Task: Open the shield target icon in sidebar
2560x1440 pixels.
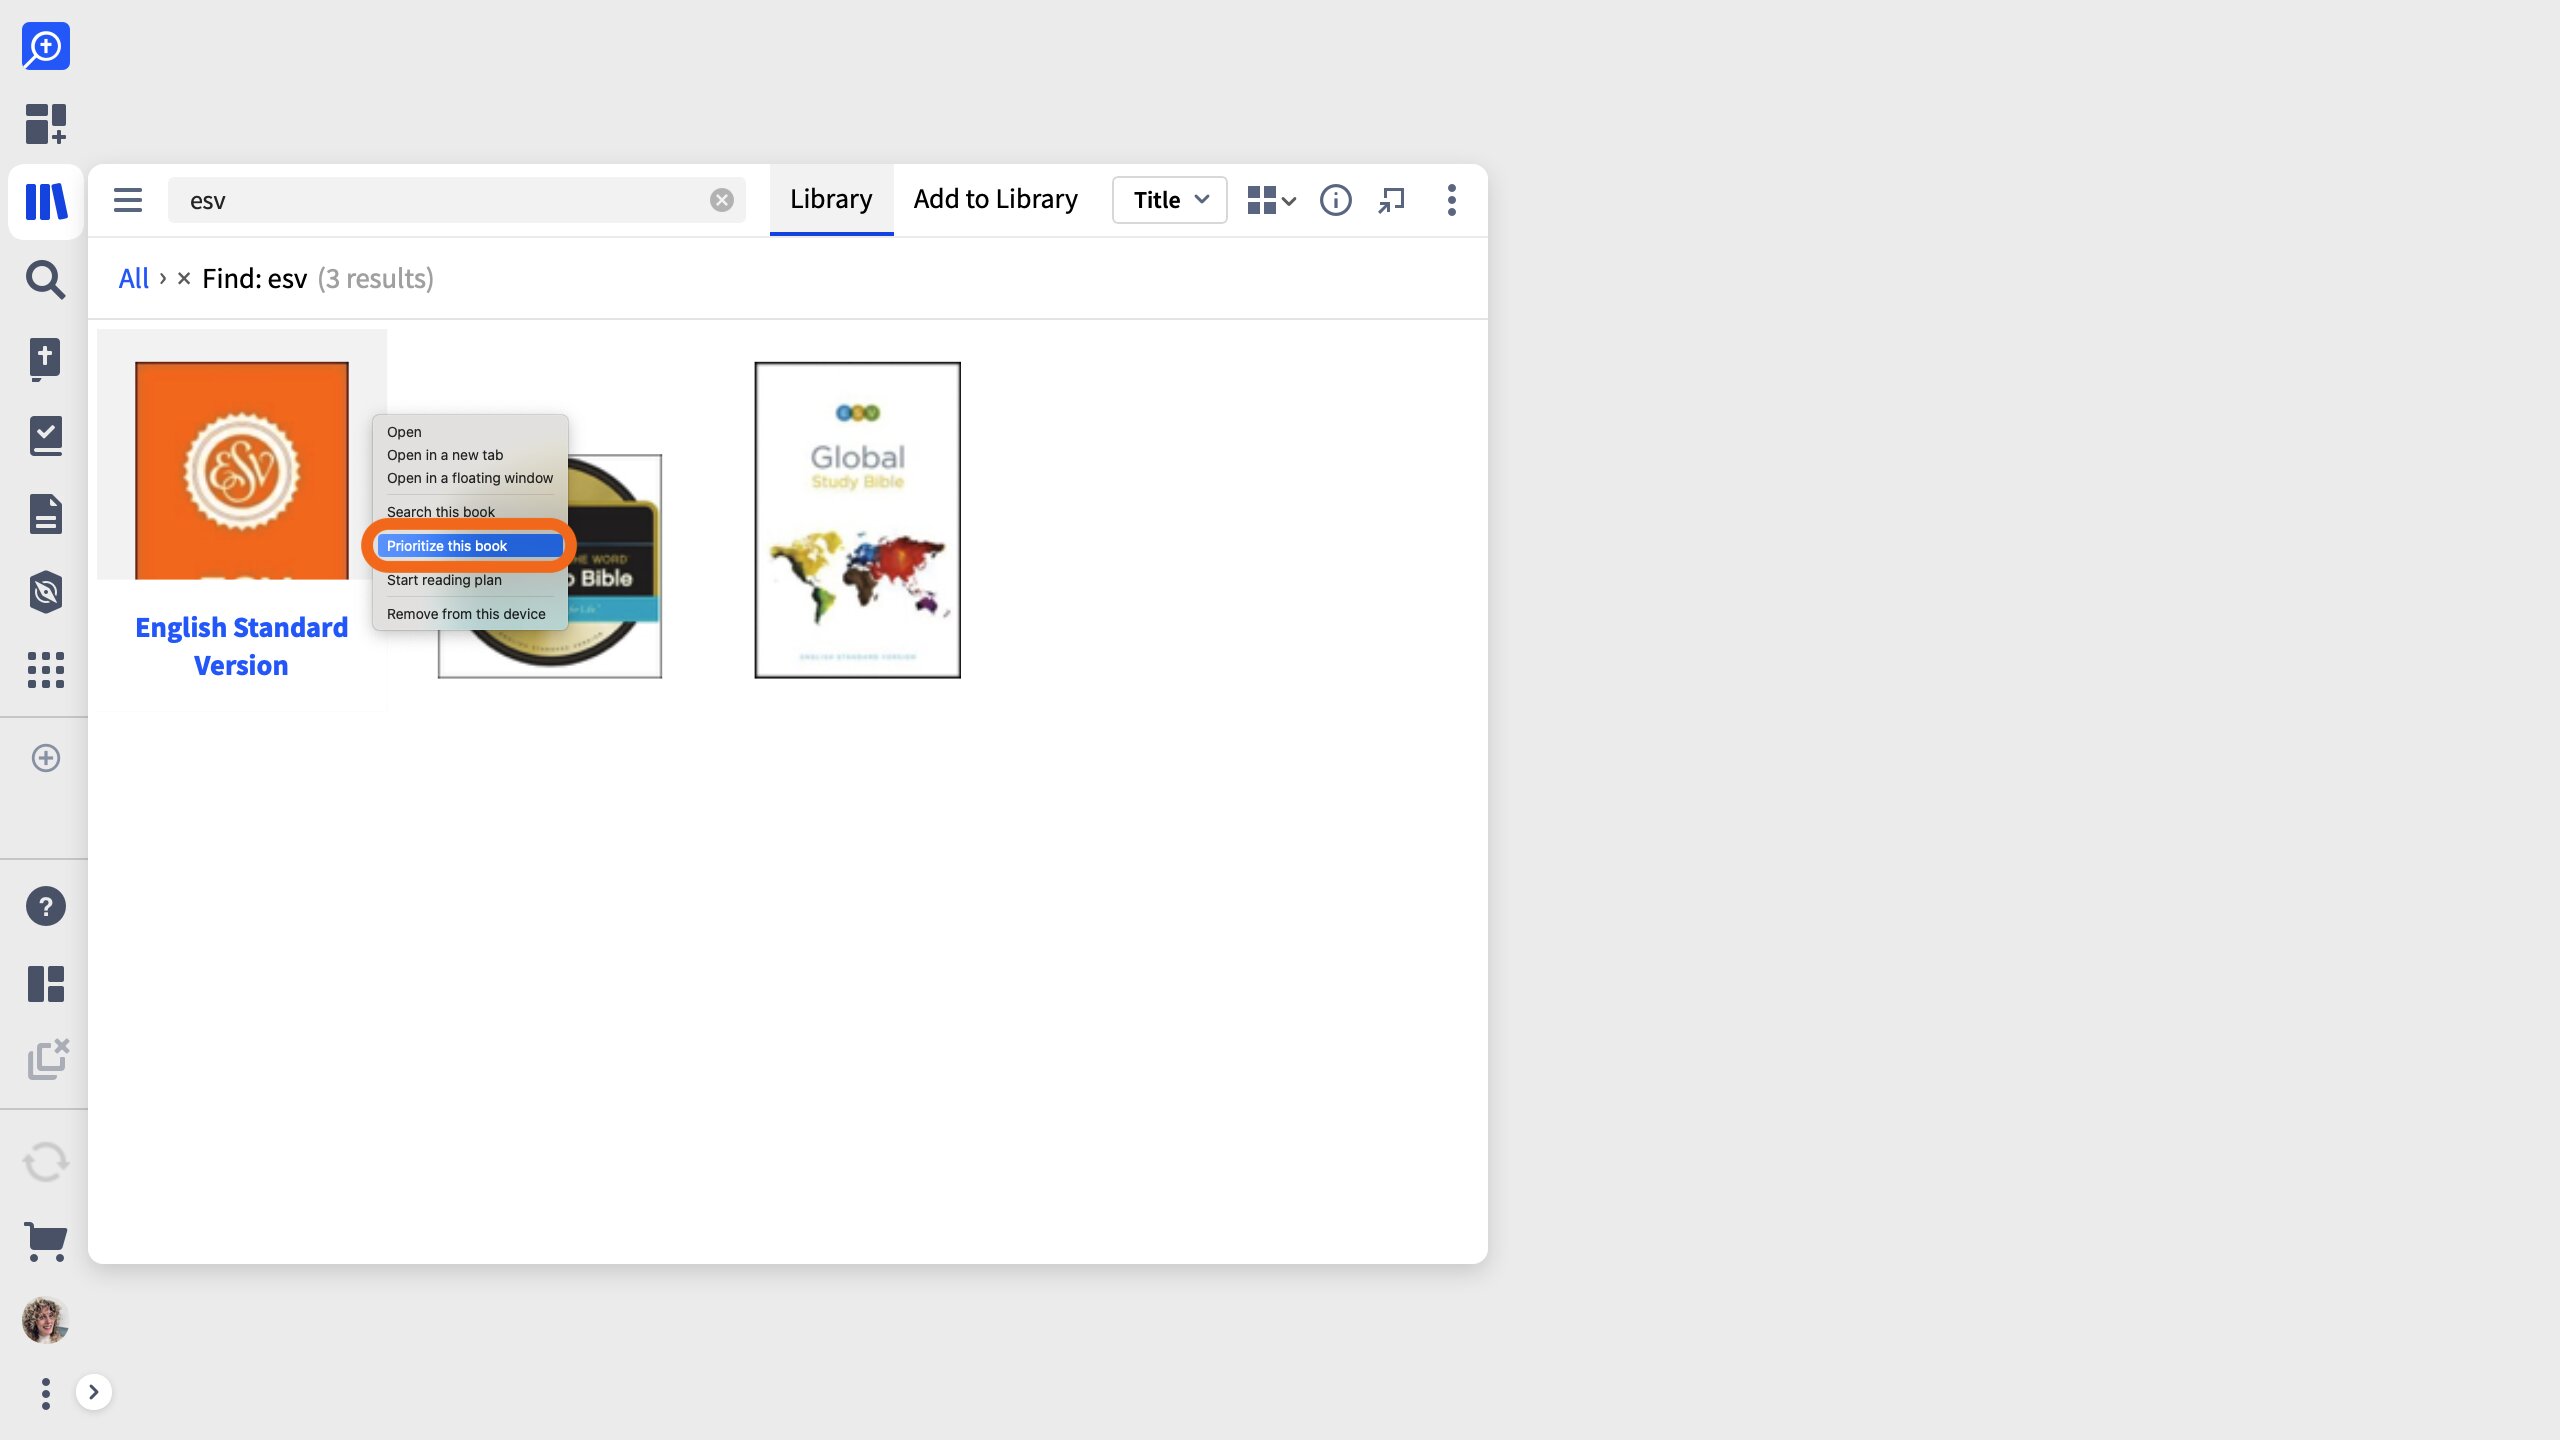Action: [x=46, y=592]
